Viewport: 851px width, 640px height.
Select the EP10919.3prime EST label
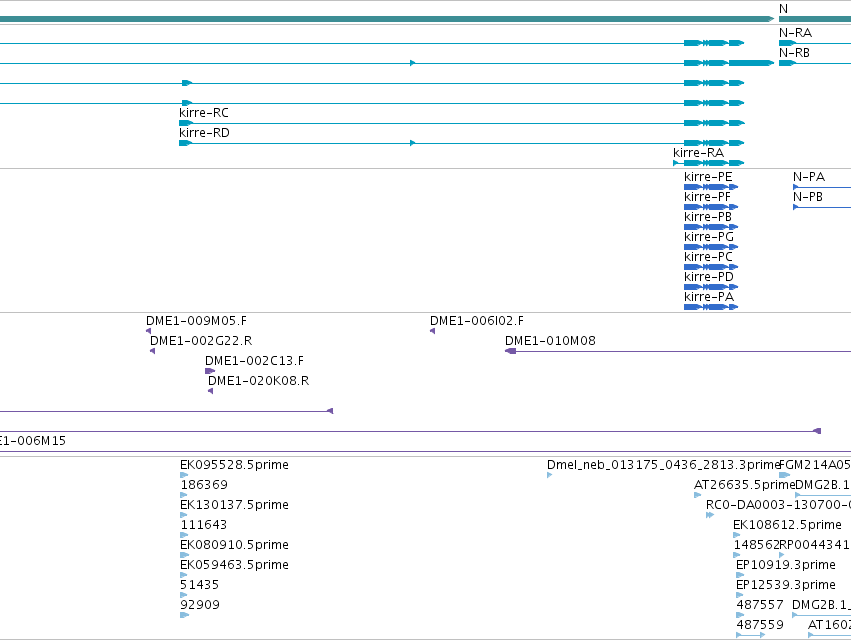tap(785, 565)
